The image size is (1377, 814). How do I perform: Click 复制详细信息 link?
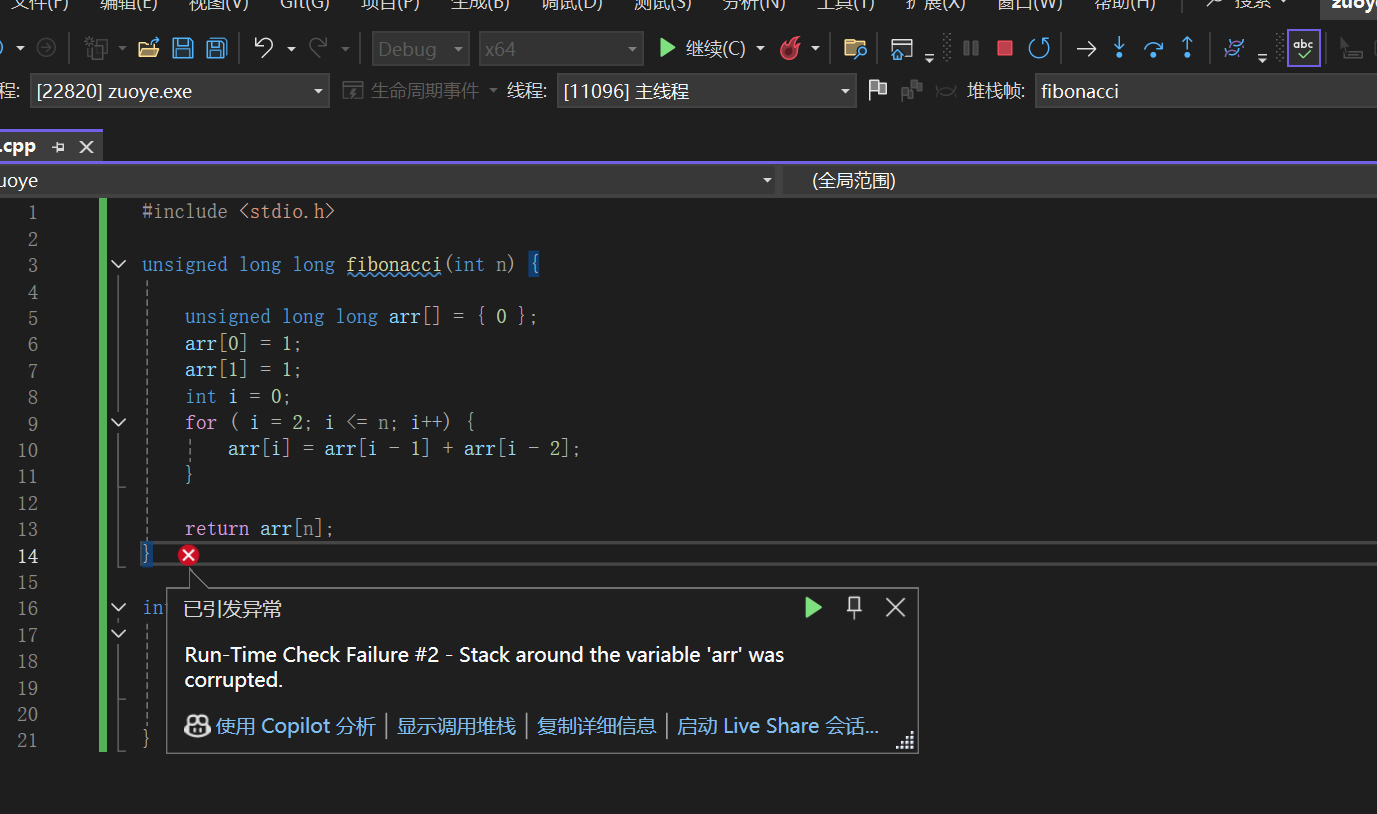(x=597, y=726)
